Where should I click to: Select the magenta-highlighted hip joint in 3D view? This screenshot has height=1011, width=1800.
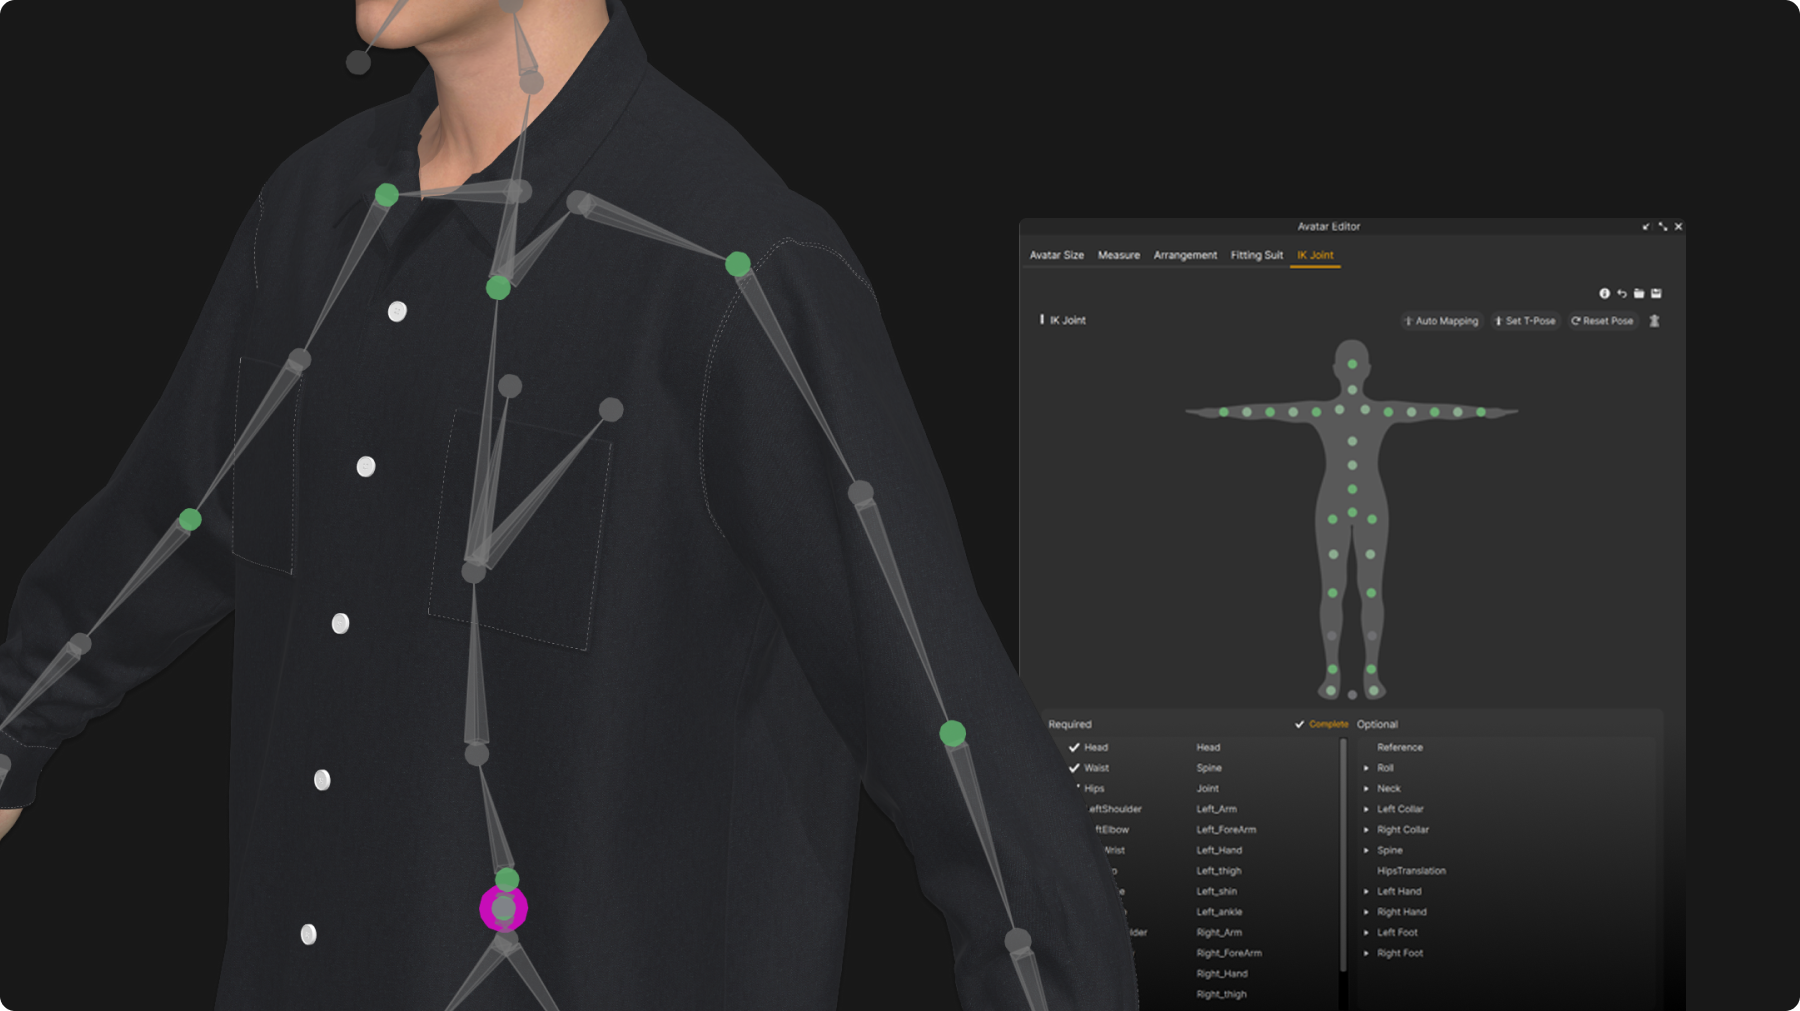point(503,908)
